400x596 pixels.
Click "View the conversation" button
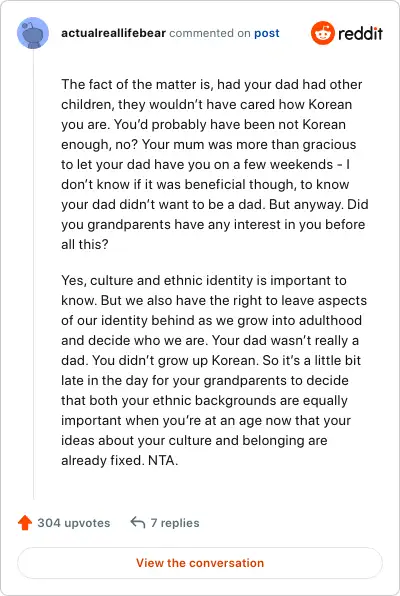[x=200, y=563]
